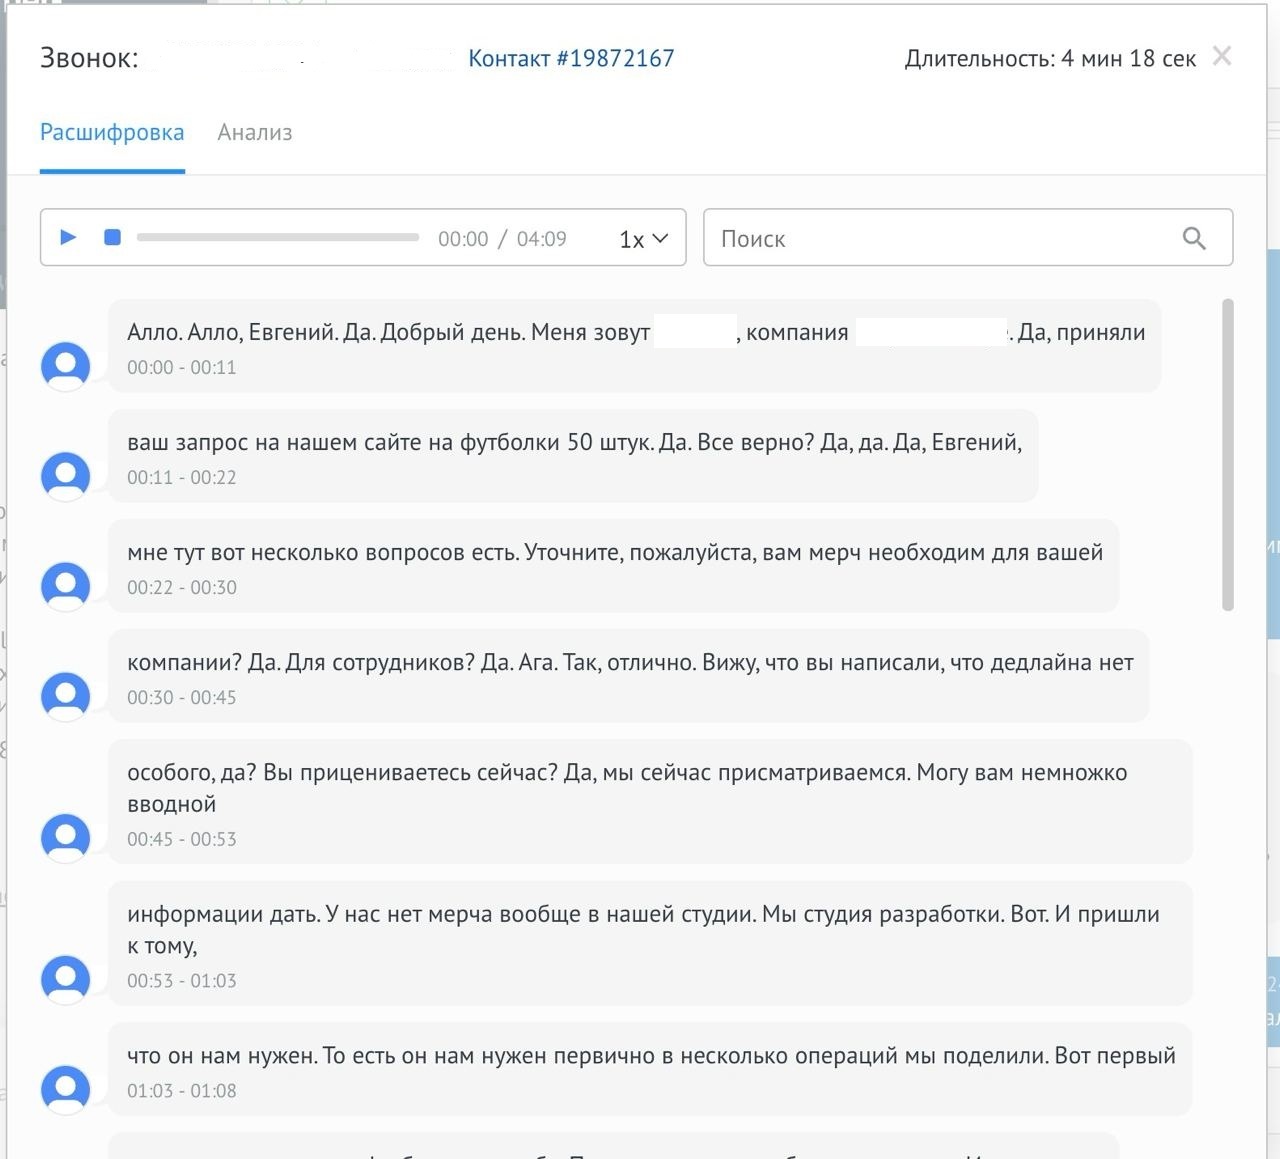Viewport: 1280px width, 1159px height.
Task: Select timestamp 00:53 - 01:03
Action: click(x=182, y=981)
